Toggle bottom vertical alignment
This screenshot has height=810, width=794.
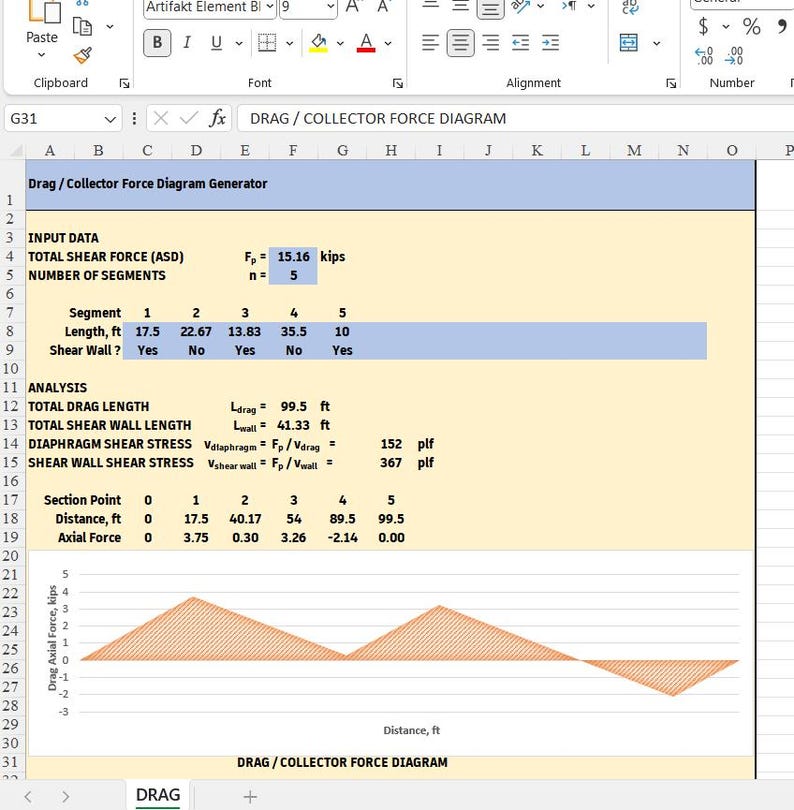(490, 8)
